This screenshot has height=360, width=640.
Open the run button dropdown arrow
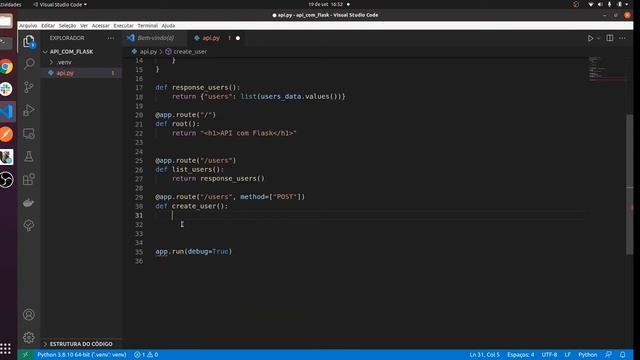[x=598, y=38]
